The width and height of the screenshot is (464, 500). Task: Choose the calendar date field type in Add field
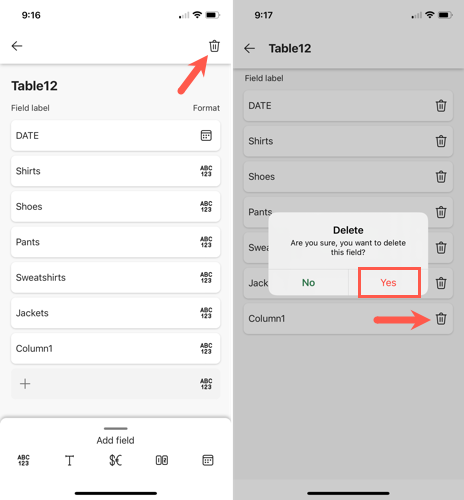pos(208,460)
